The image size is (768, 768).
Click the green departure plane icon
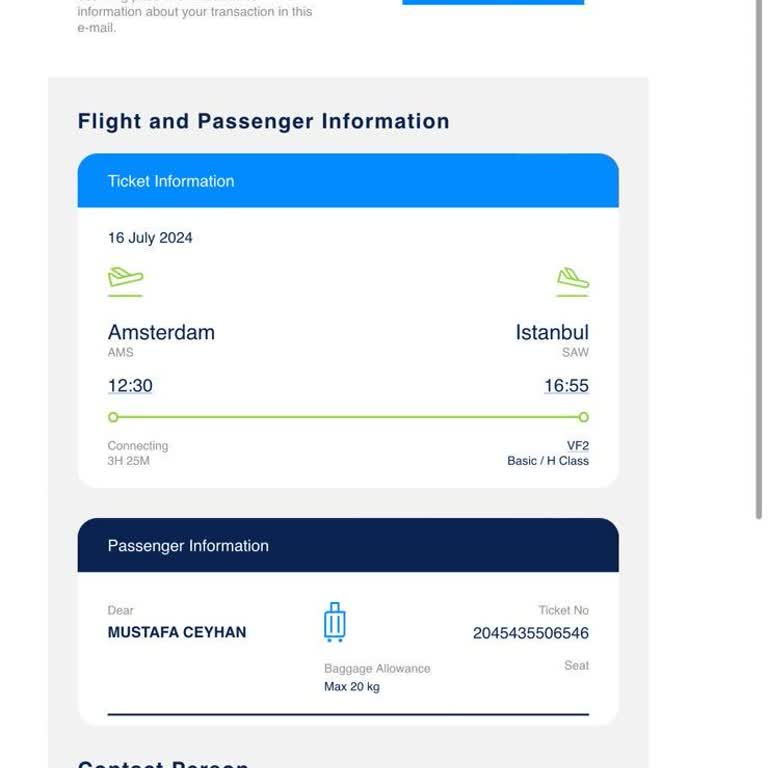[125, 281]
